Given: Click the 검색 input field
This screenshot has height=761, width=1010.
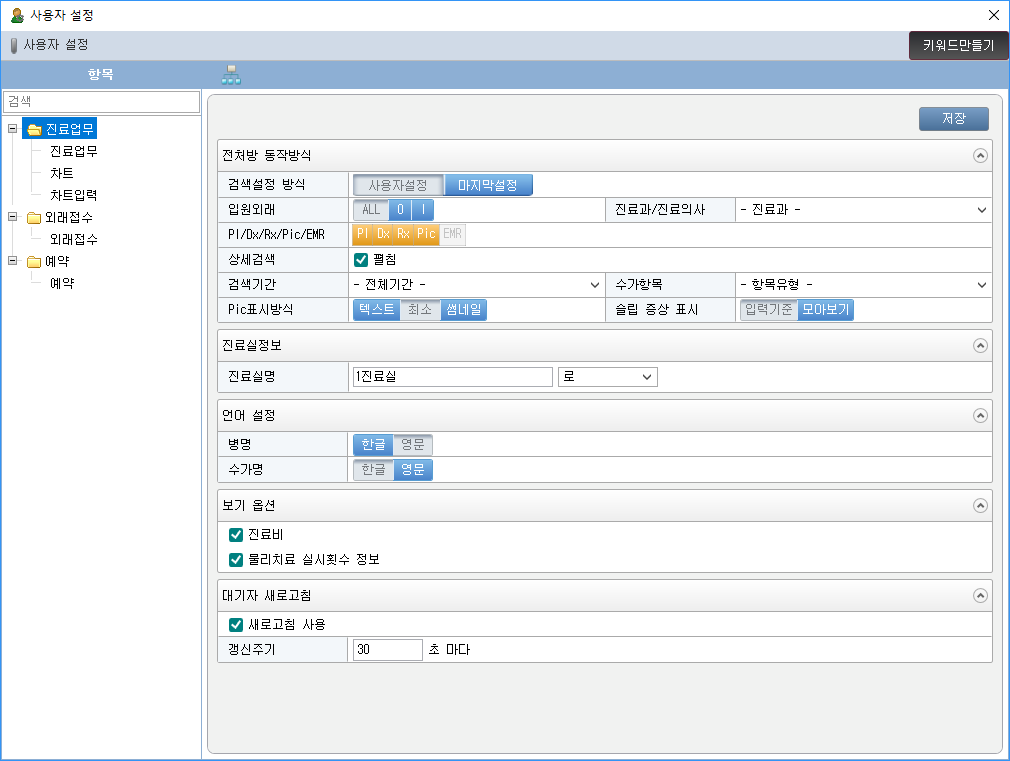Looking at the screenshot, I should 101,102.
